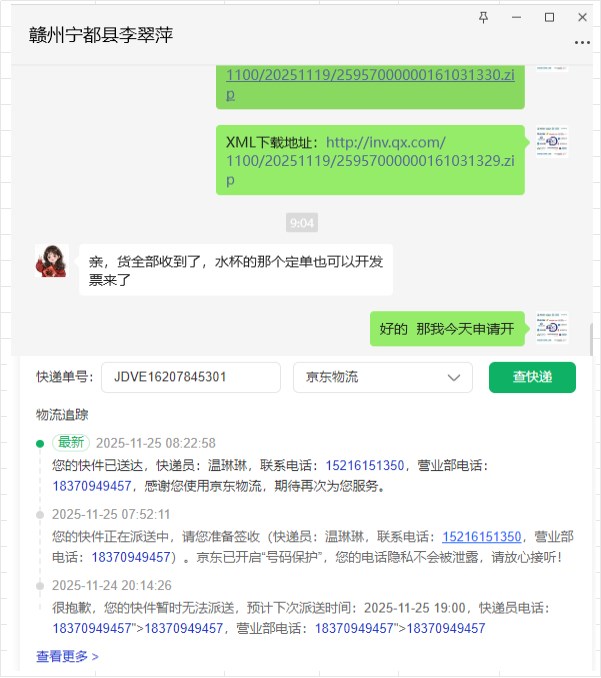Click the message '亲，货全部收到了' bubble
The width and height of the screenshot is (601, 678).
tap(236, 270)
